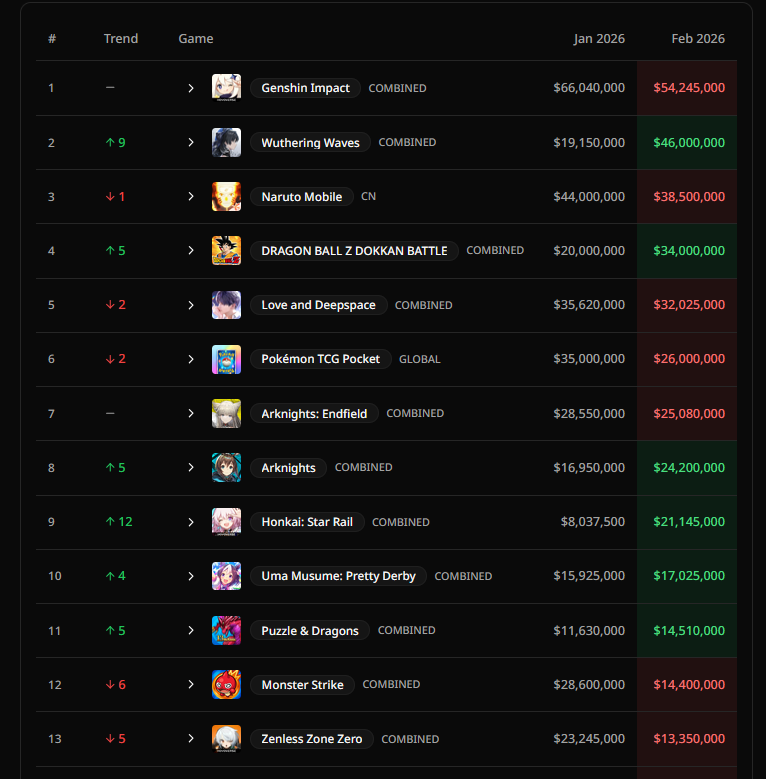Open the Zenless Zone Zero name pill
The image size is (766, 779).
click(x=312, y=739)
